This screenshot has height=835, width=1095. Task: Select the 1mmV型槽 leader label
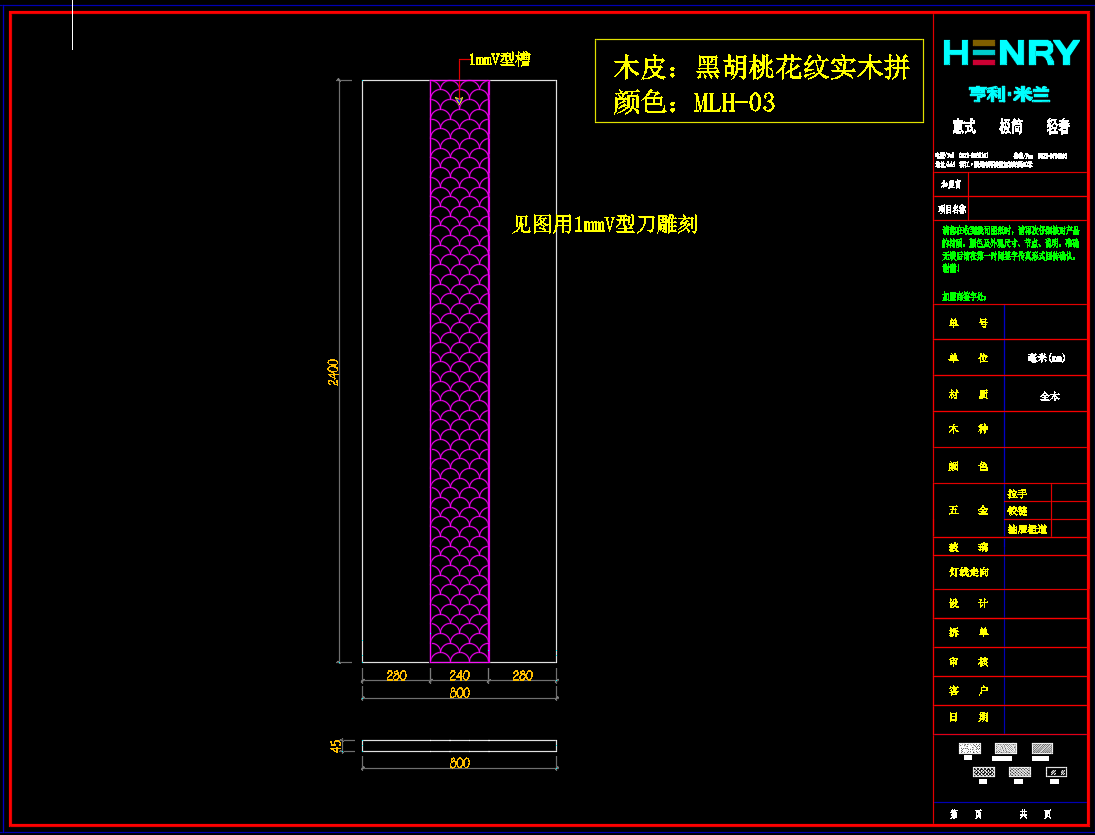coord(498,61)
